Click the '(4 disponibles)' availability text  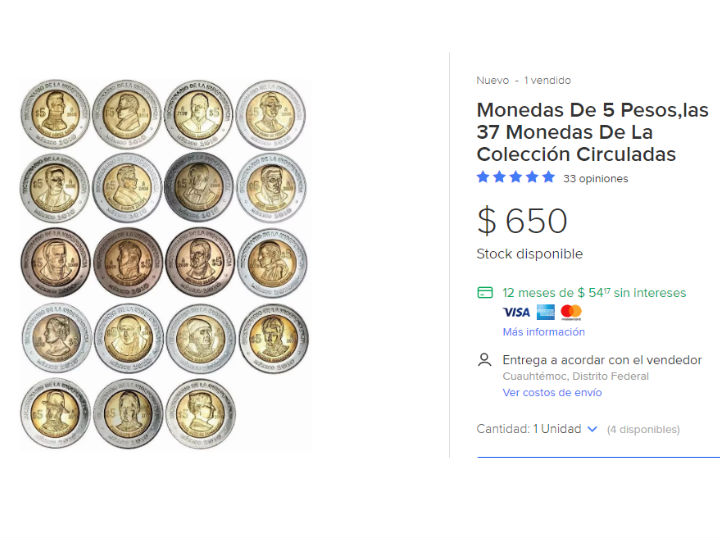pyautogui.click(x=643, y=430)
